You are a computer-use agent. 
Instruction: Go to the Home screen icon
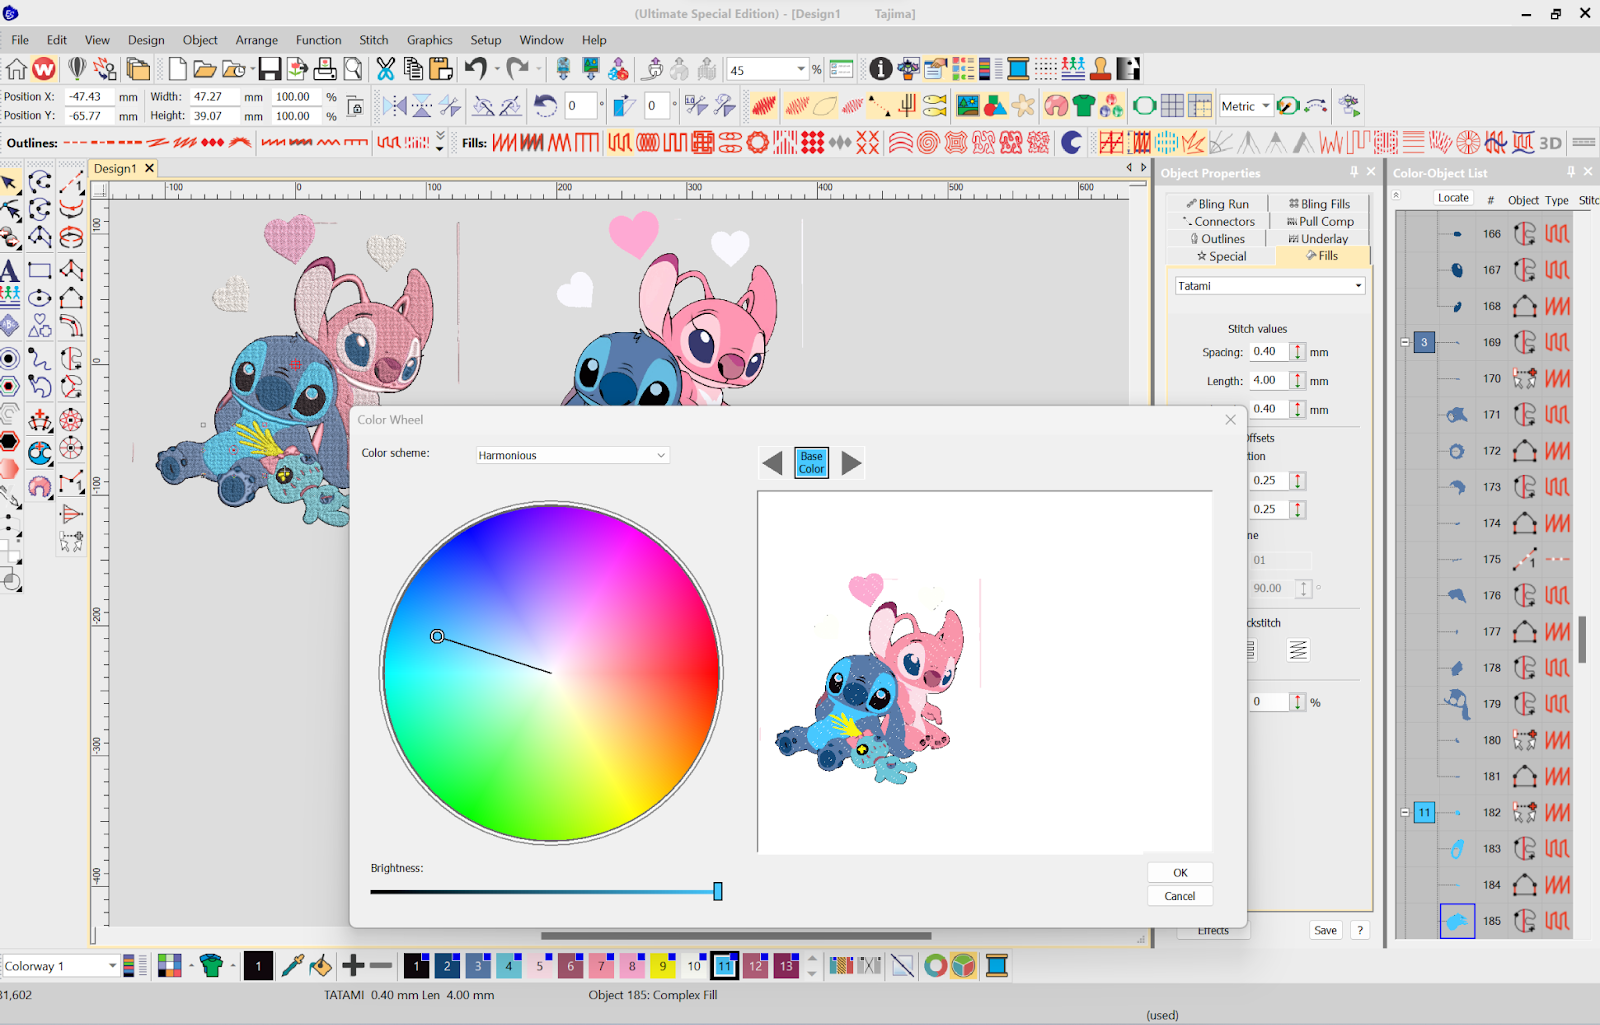[16, 69]
